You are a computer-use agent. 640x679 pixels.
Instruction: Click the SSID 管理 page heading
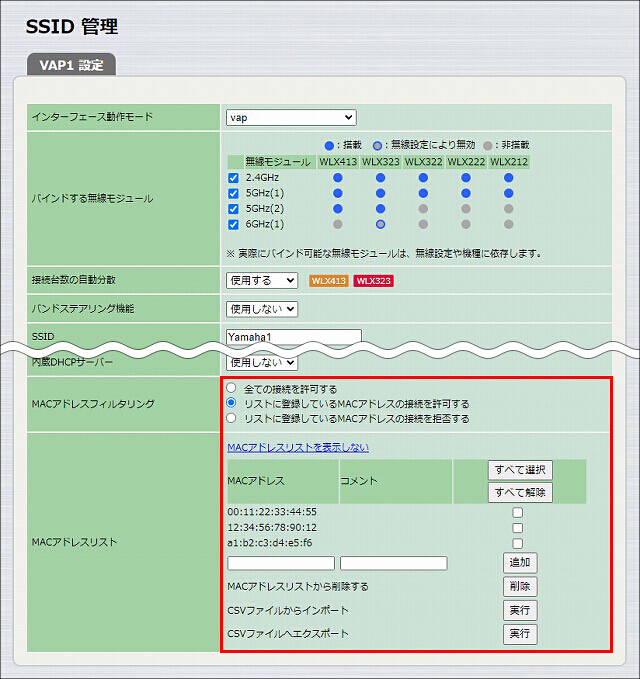pyautogui.click(x=72, y=26)
